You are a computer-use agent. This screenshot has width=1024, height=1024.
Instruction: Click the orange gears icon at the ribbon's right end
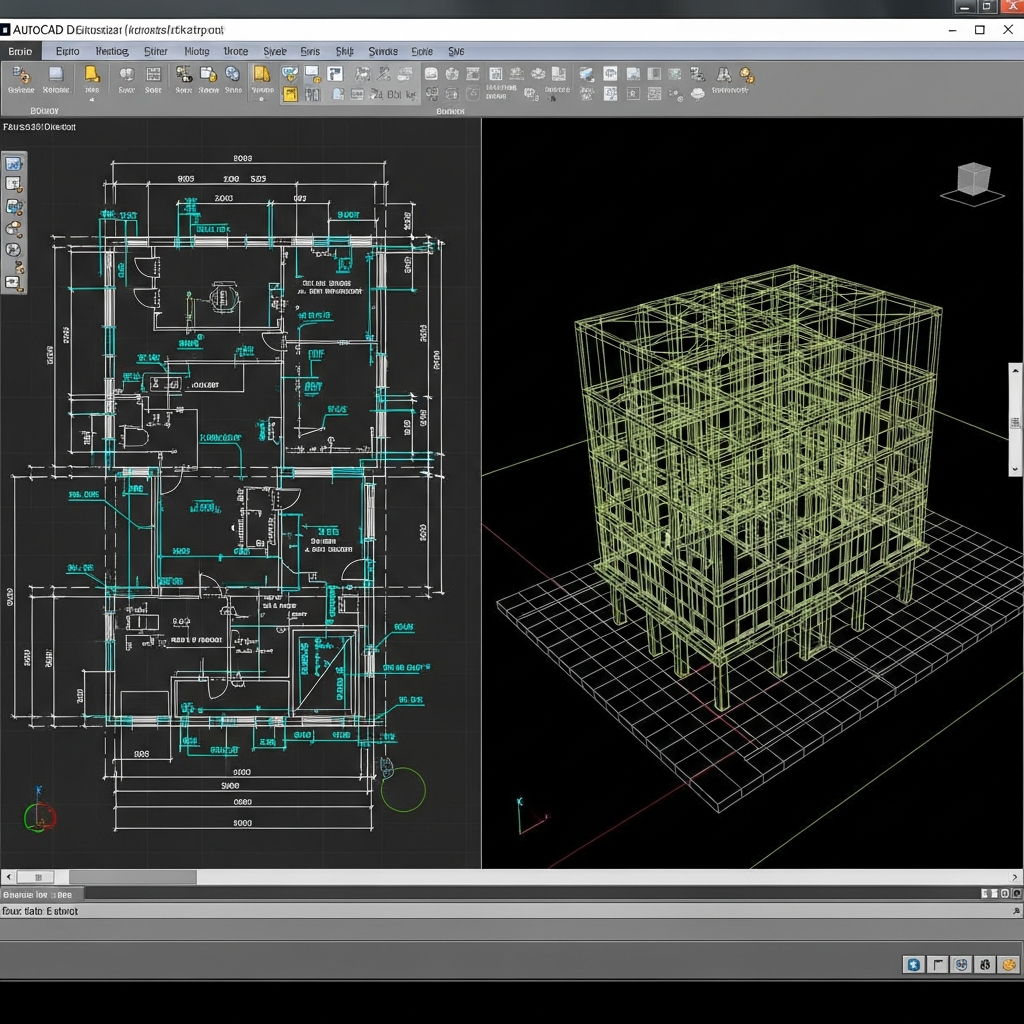[746, 76]
